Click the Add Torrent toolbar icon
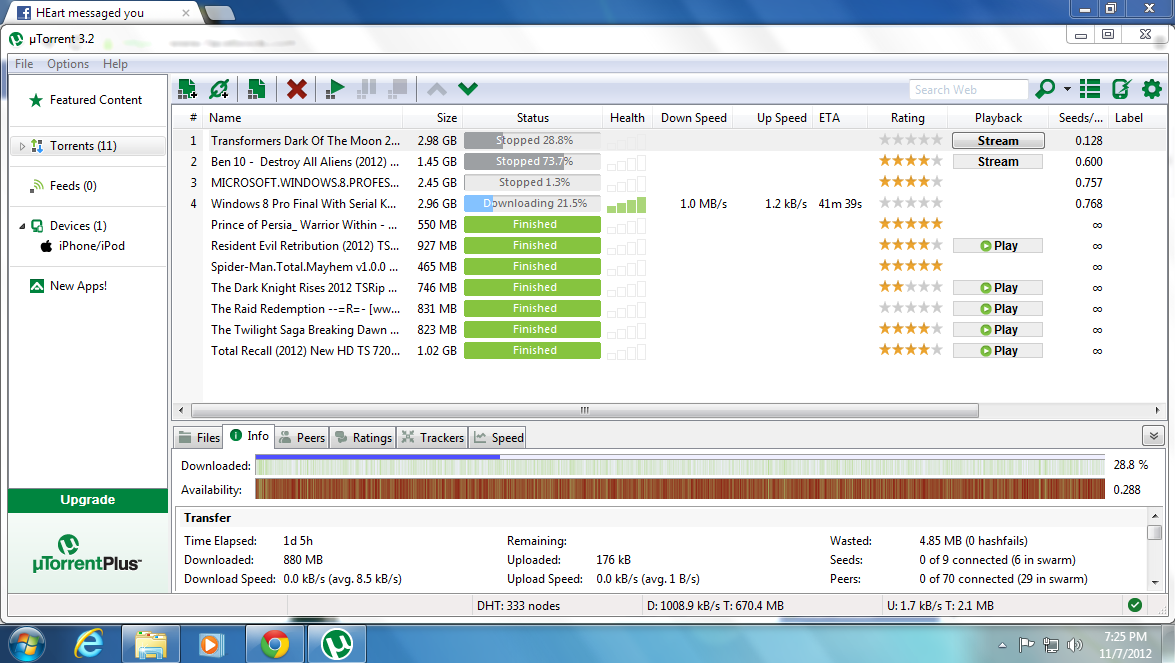Image resolution: width=1175 pixels, height=663 pixels. click(x=187, y=89)
